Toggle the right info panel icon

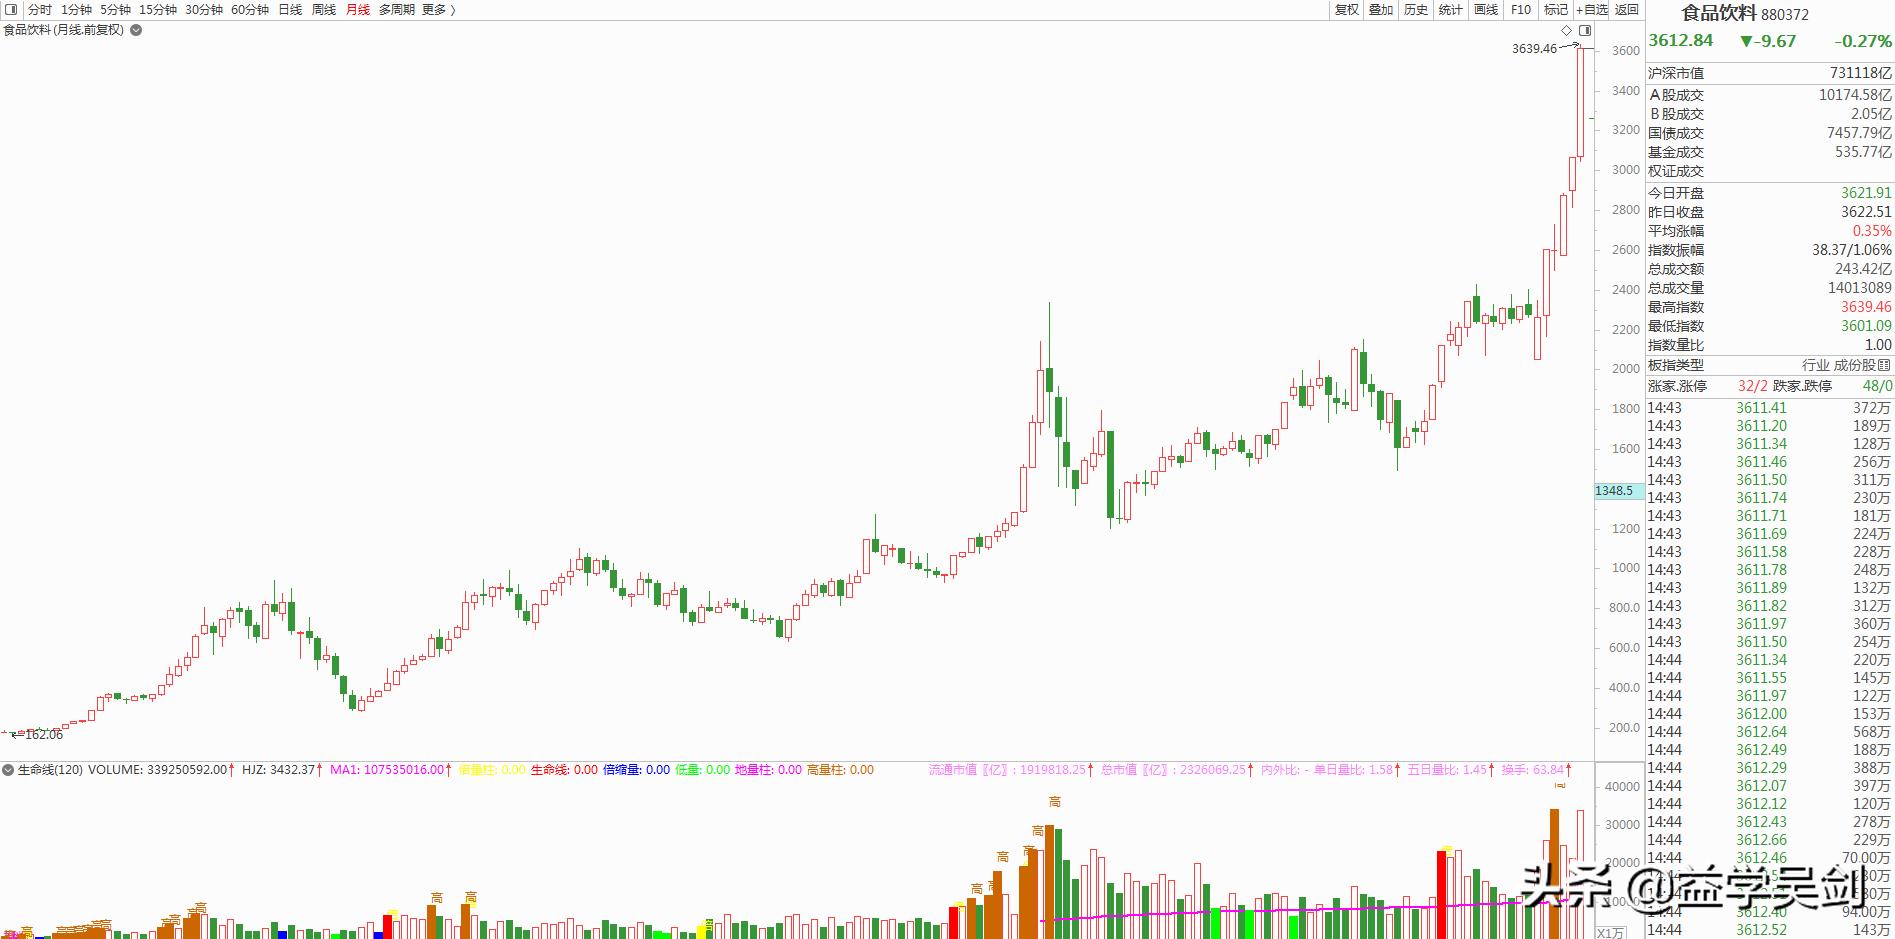tap(1585, 31)
